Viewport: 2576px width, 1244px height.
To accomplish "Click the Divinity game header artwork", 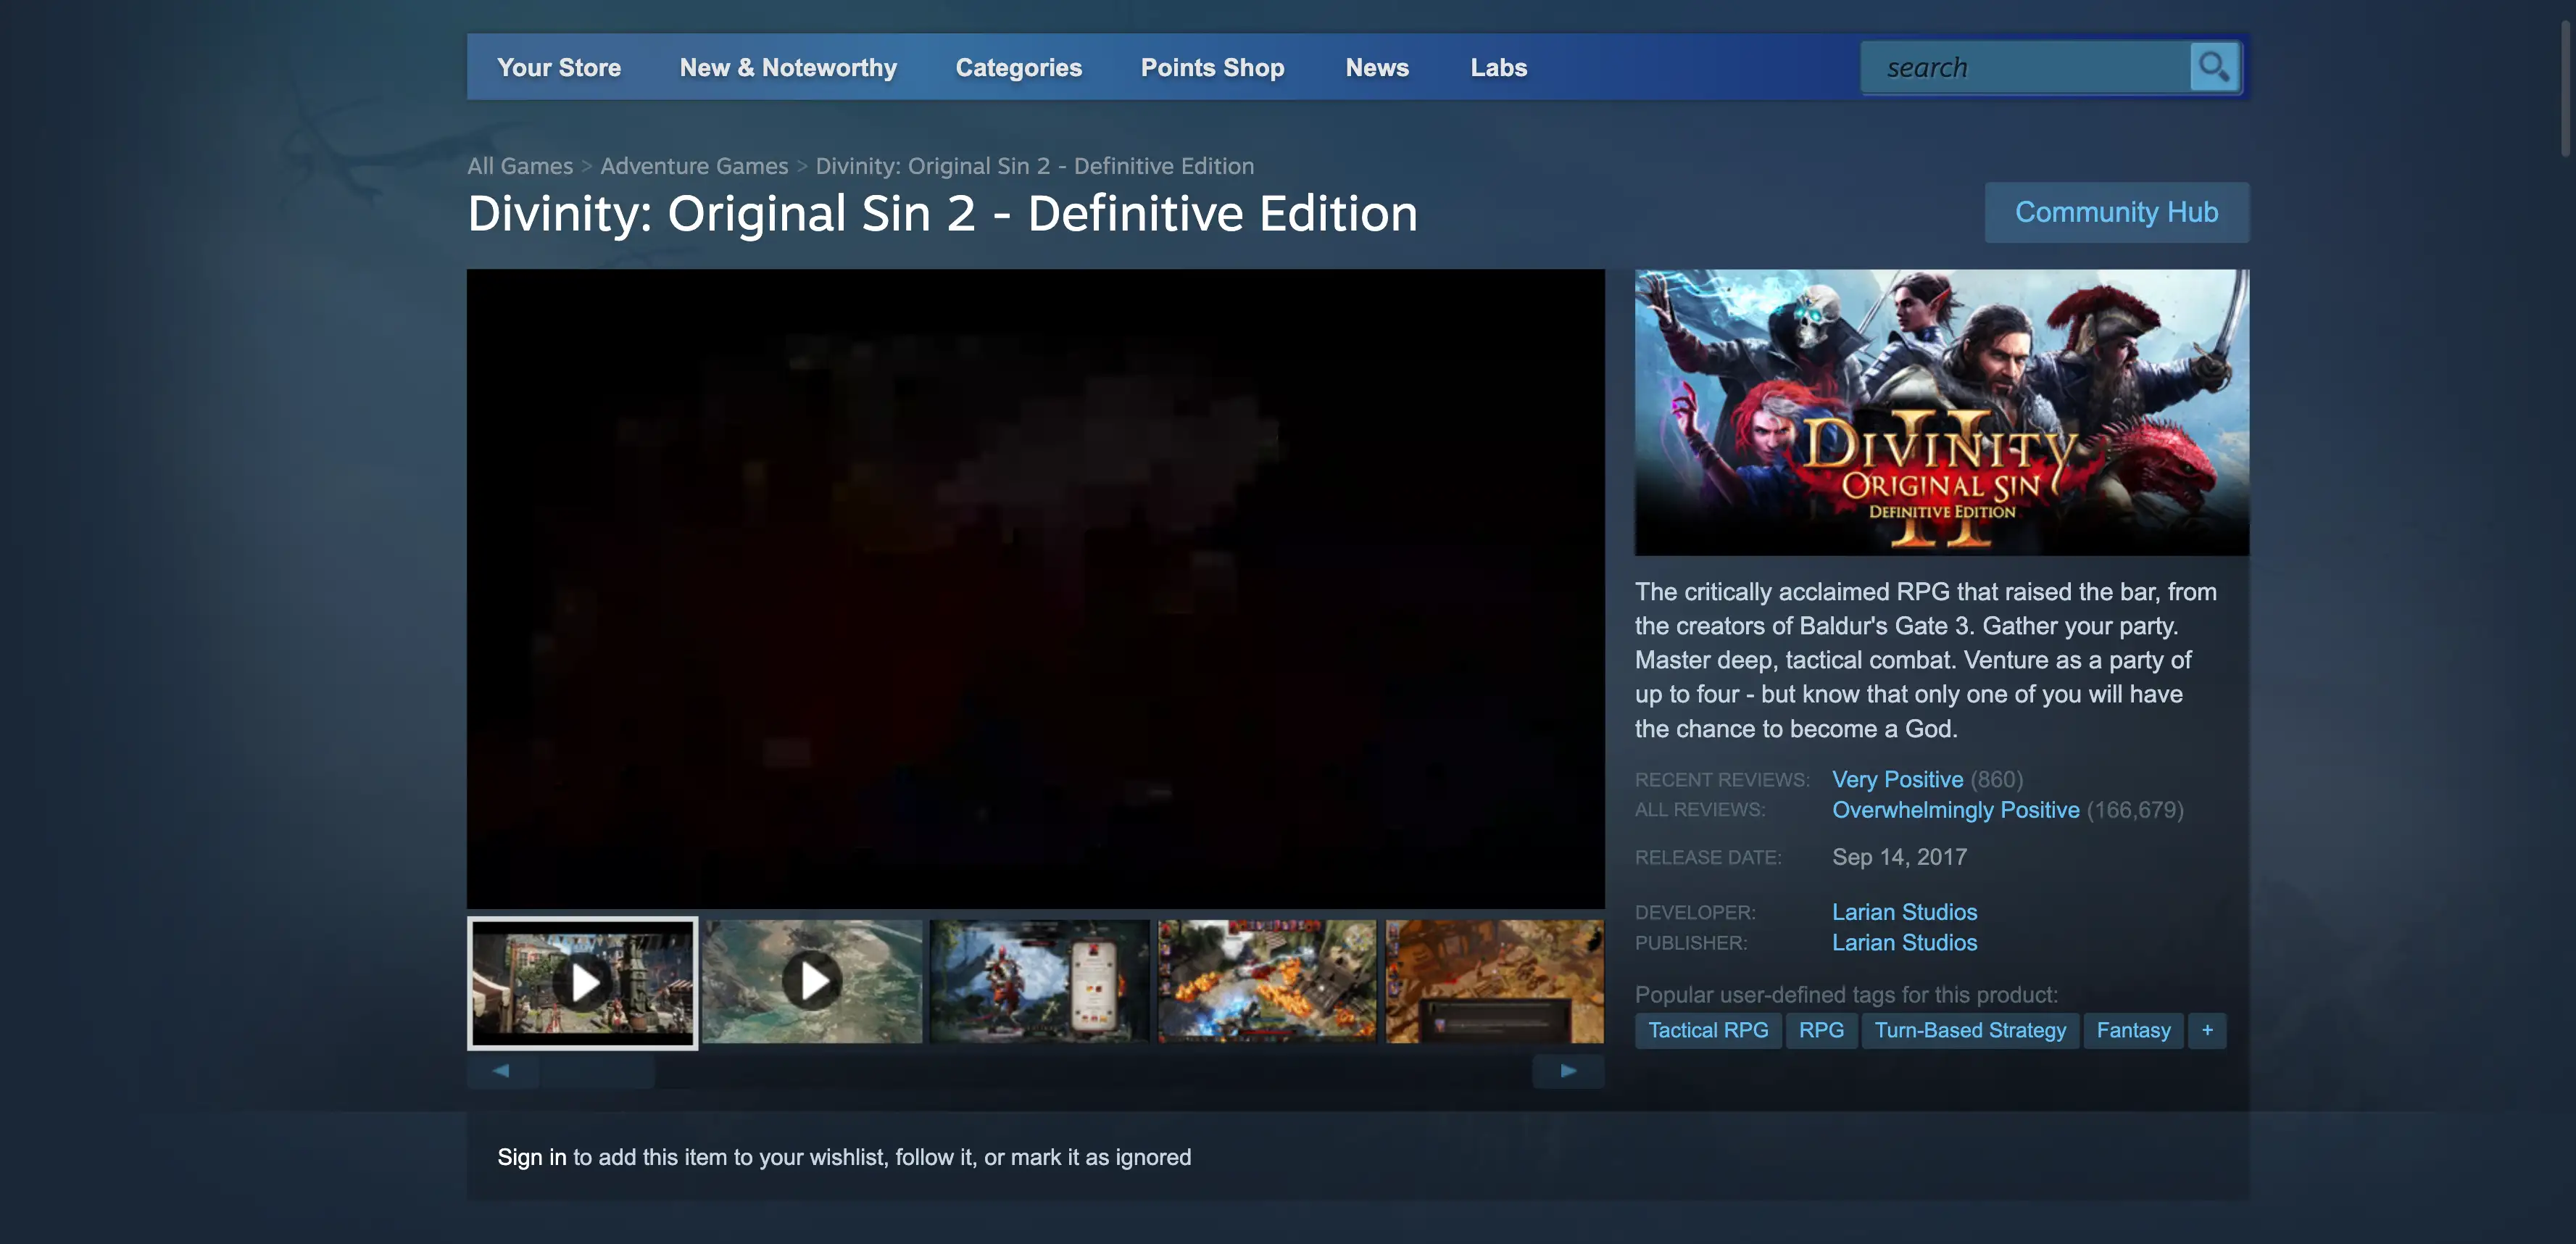I will click(x=1941, y=412).
